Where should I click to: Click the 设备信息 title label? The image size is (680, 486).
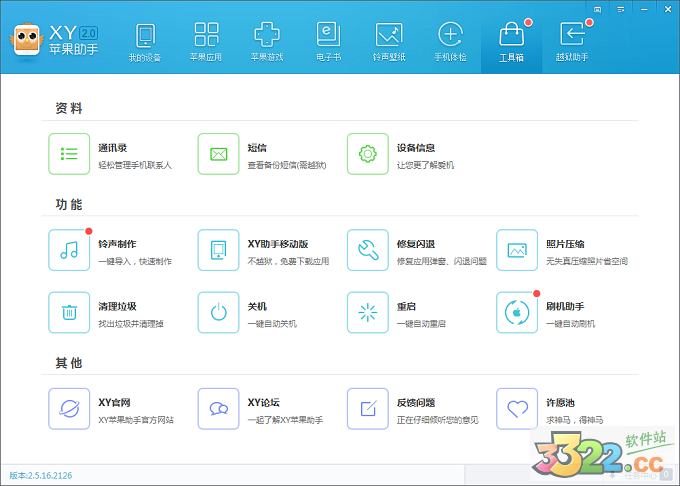(x=415, y=148)
